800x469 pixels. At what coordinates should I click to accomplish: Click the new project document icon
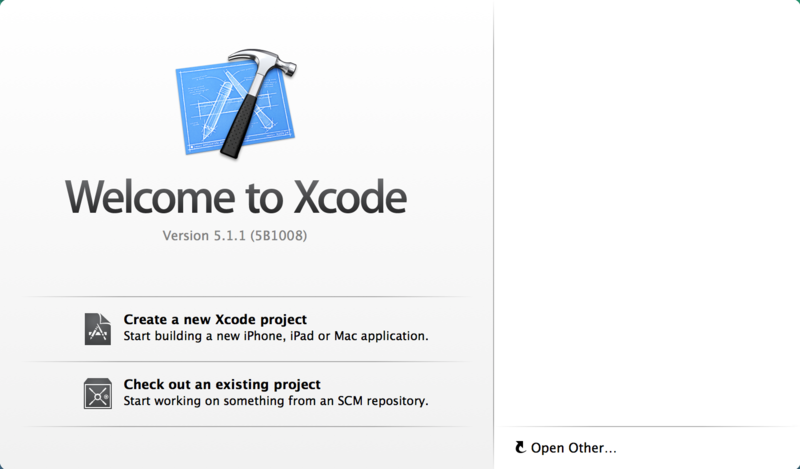[97, 329]
